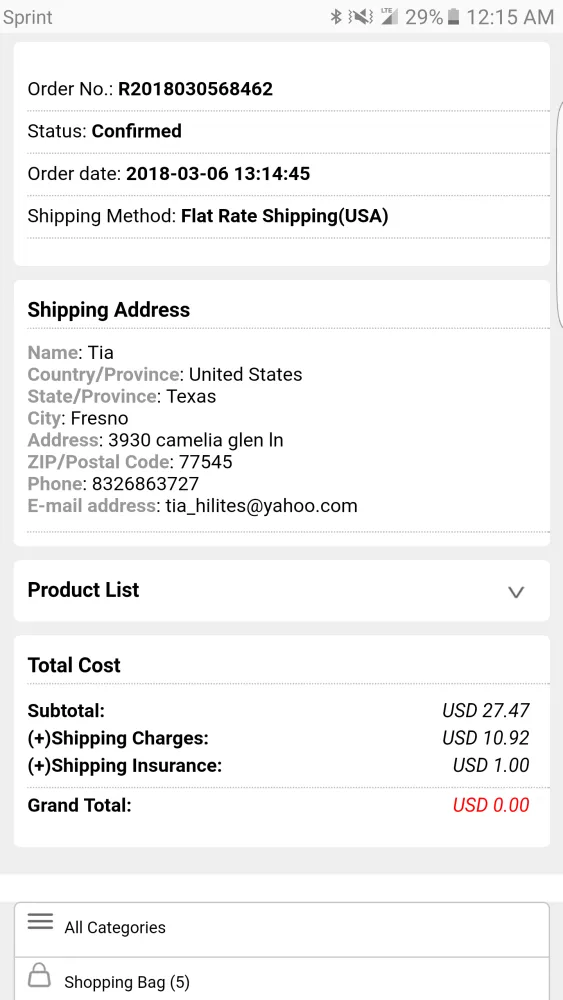Screen dimensions: 563x1000
Task: Tap the Bluetooth status bar icon
Action: pos(336,17)
